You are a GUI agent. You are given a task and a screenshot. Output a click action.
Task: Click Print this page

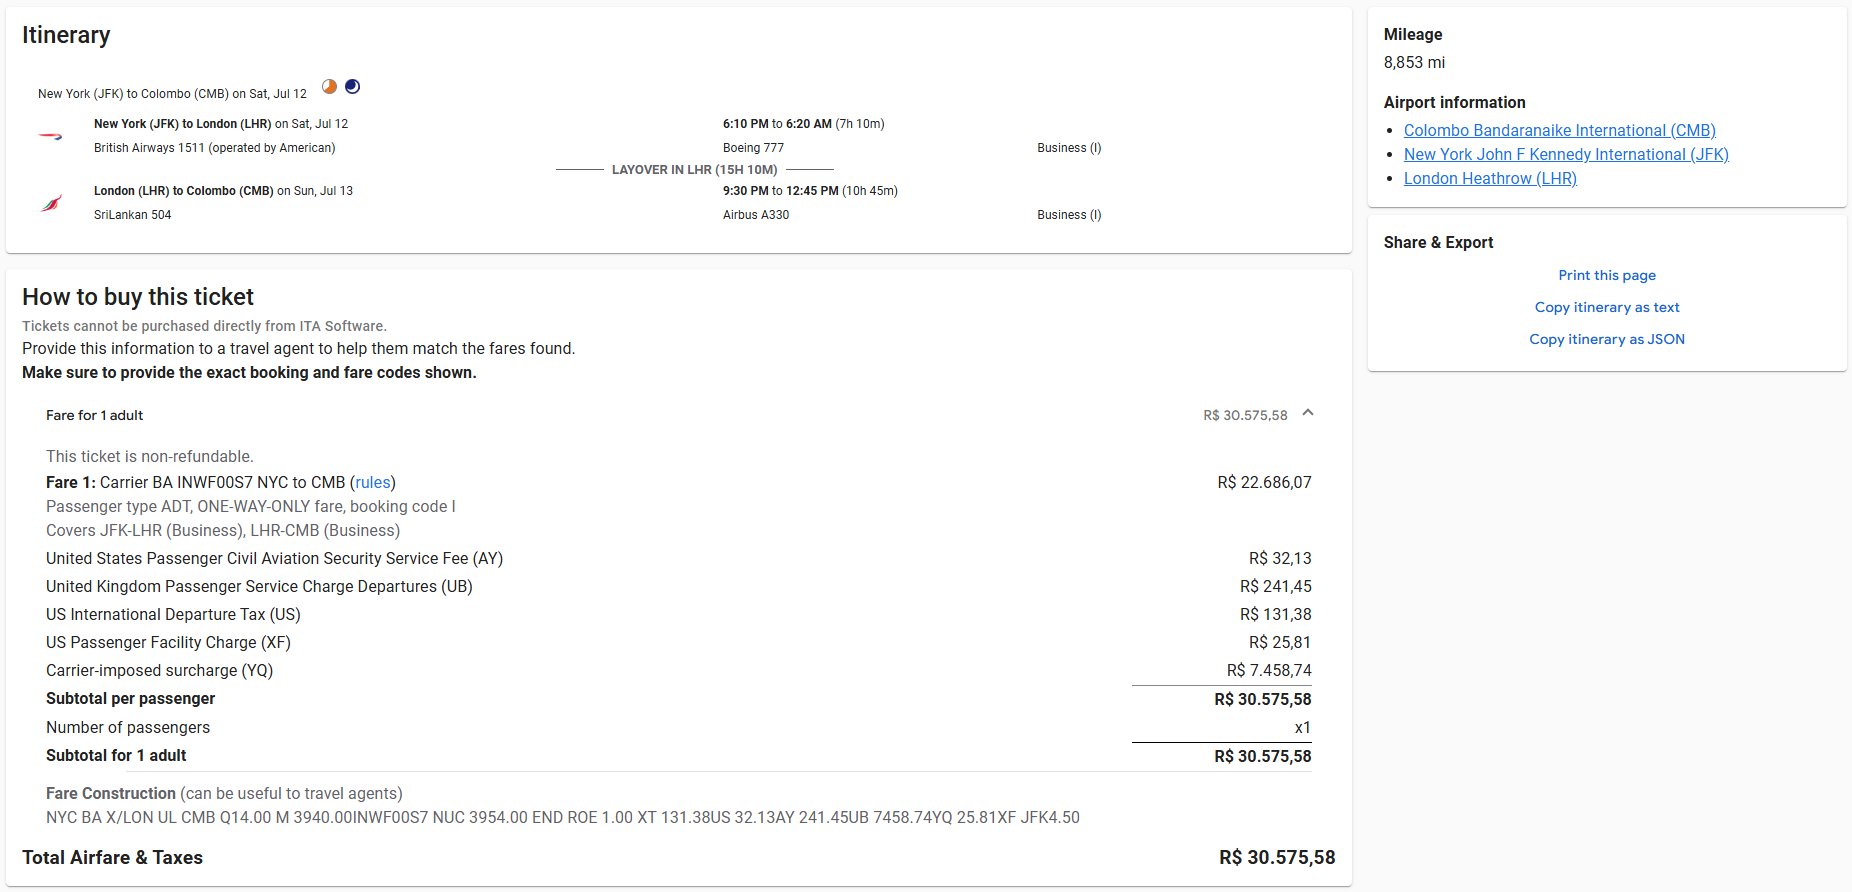click(x=1606, y=275)
